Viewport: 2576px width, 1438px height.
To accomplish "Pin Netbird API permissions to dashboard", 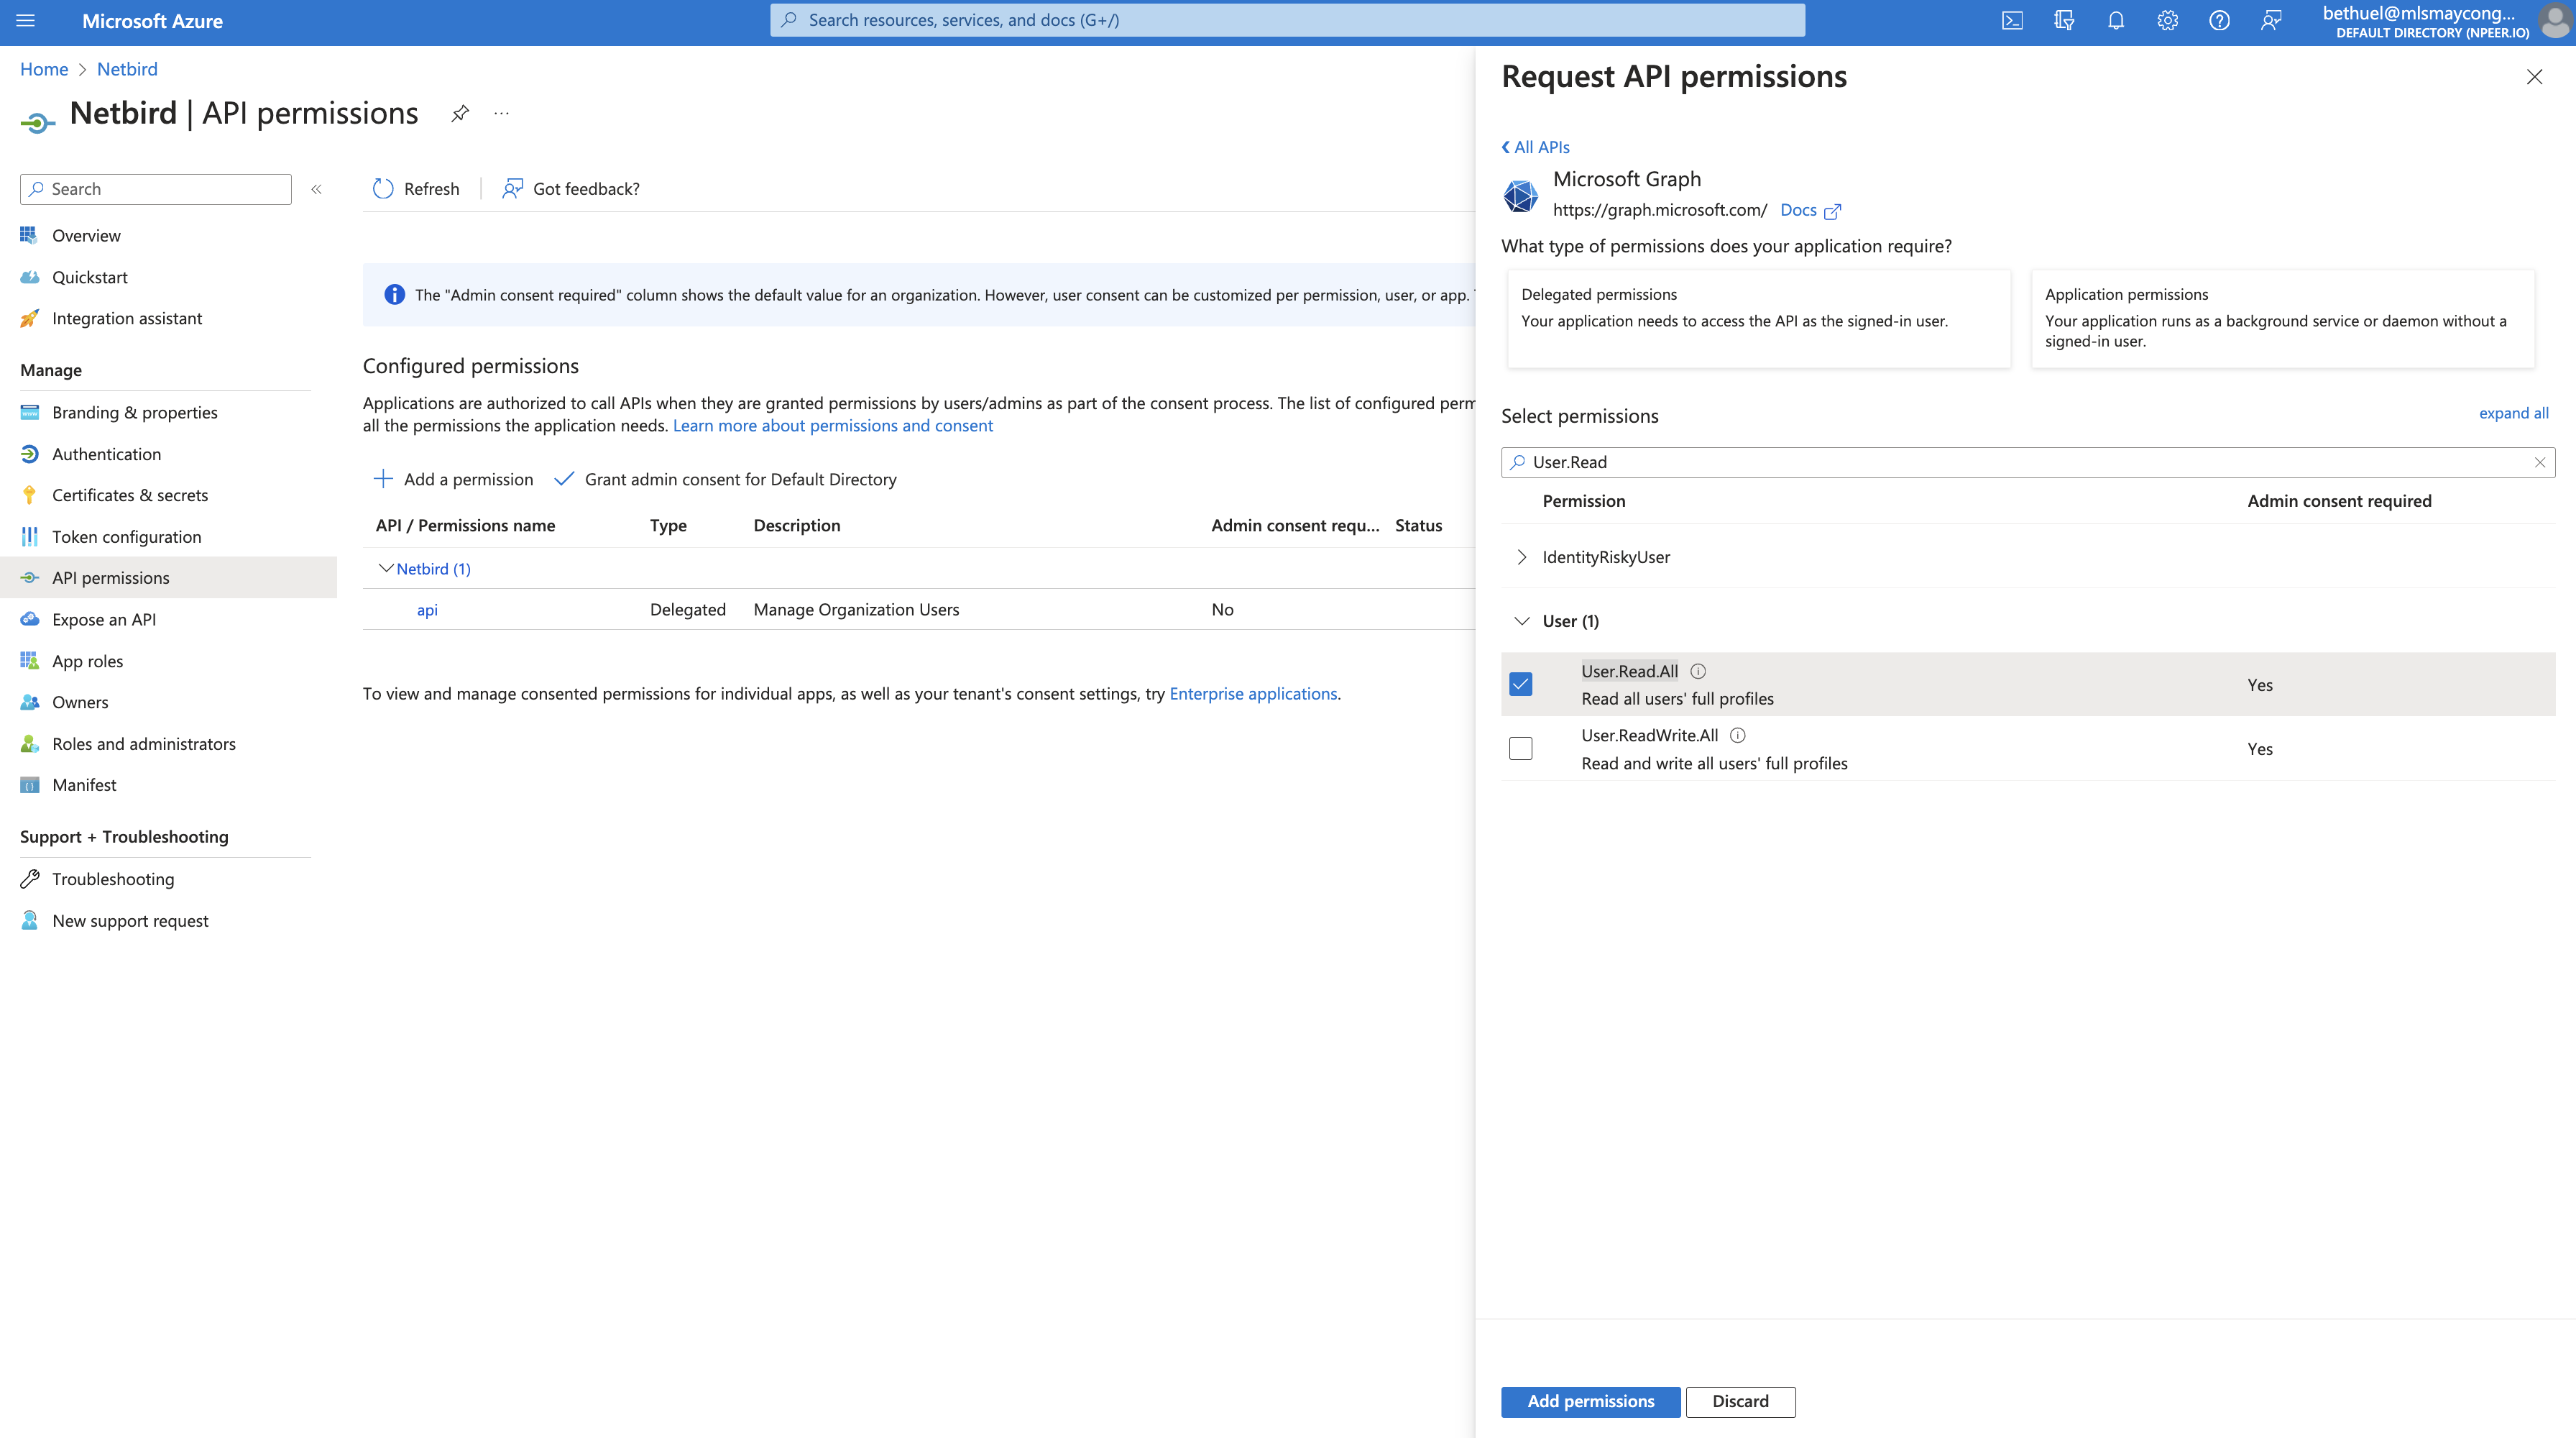I will [x=459, y=113].
